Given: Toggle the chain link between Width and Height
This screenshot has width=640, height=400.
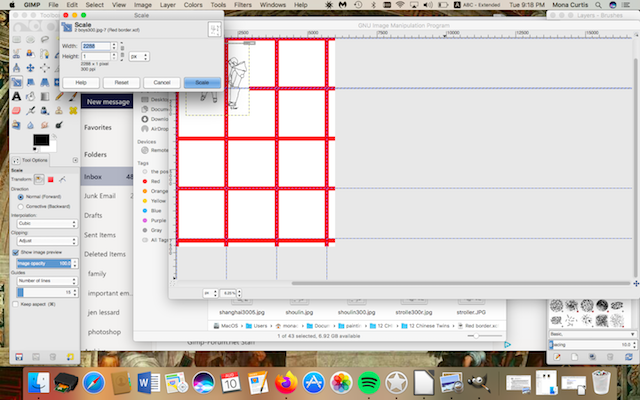Looking at the screenshot, I should (x=122, y=50).
